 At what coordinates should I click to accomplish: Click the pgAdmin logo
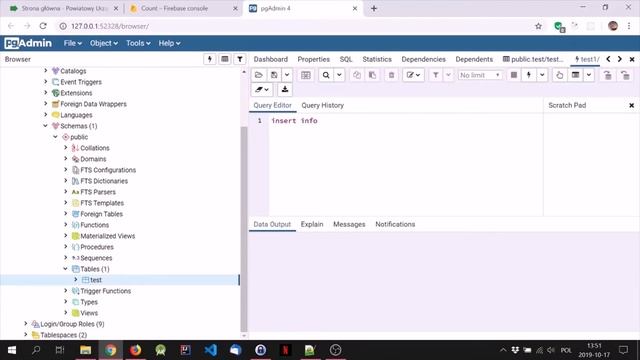tap(28, 43)
